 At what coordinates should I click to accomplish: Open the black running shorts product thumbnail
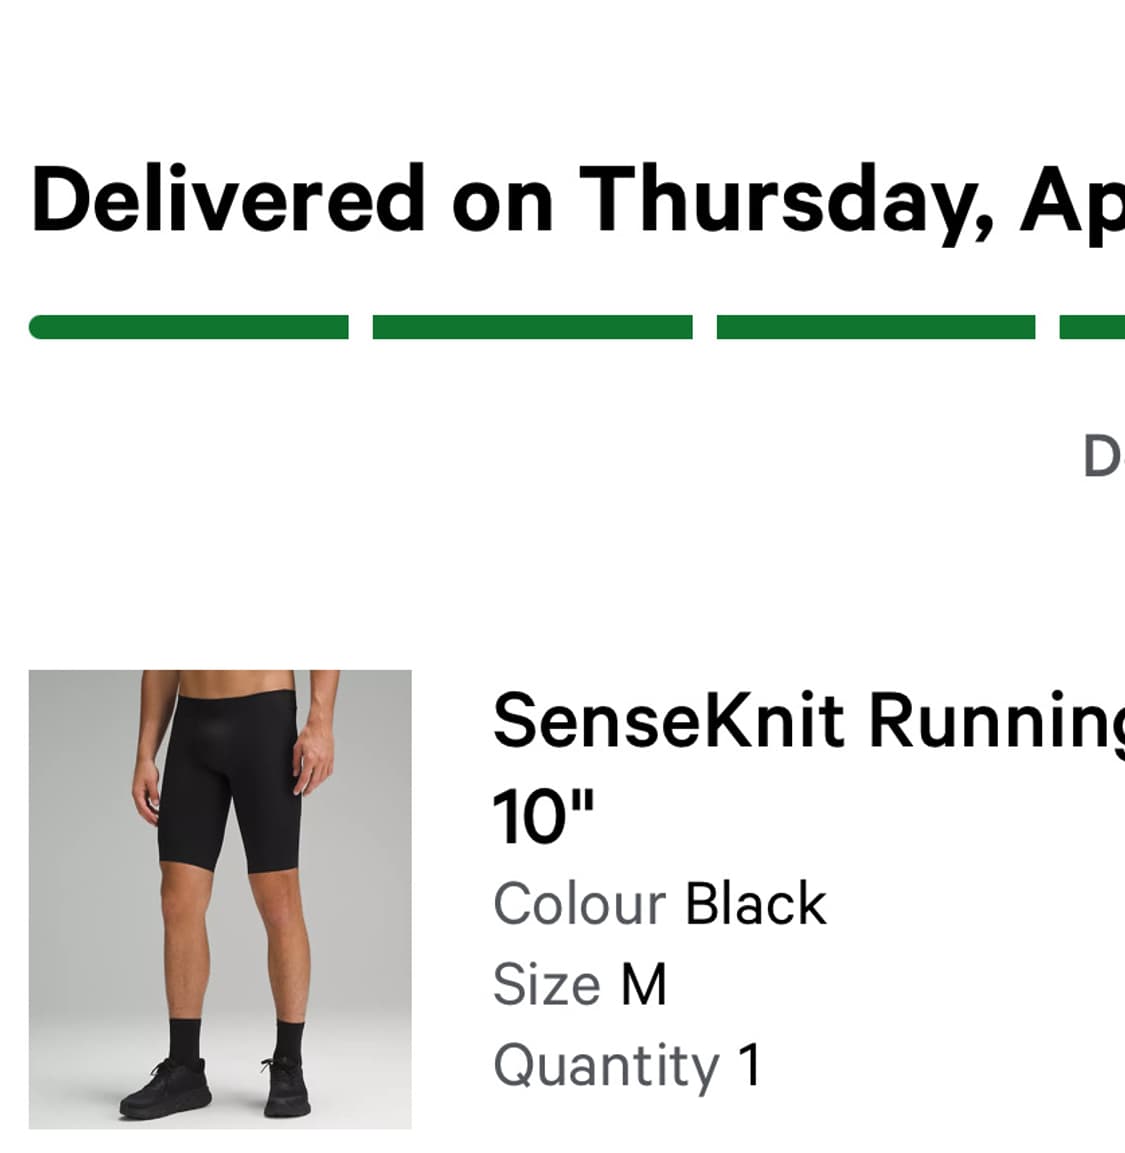pyautogui.click(x=220, y=899)
